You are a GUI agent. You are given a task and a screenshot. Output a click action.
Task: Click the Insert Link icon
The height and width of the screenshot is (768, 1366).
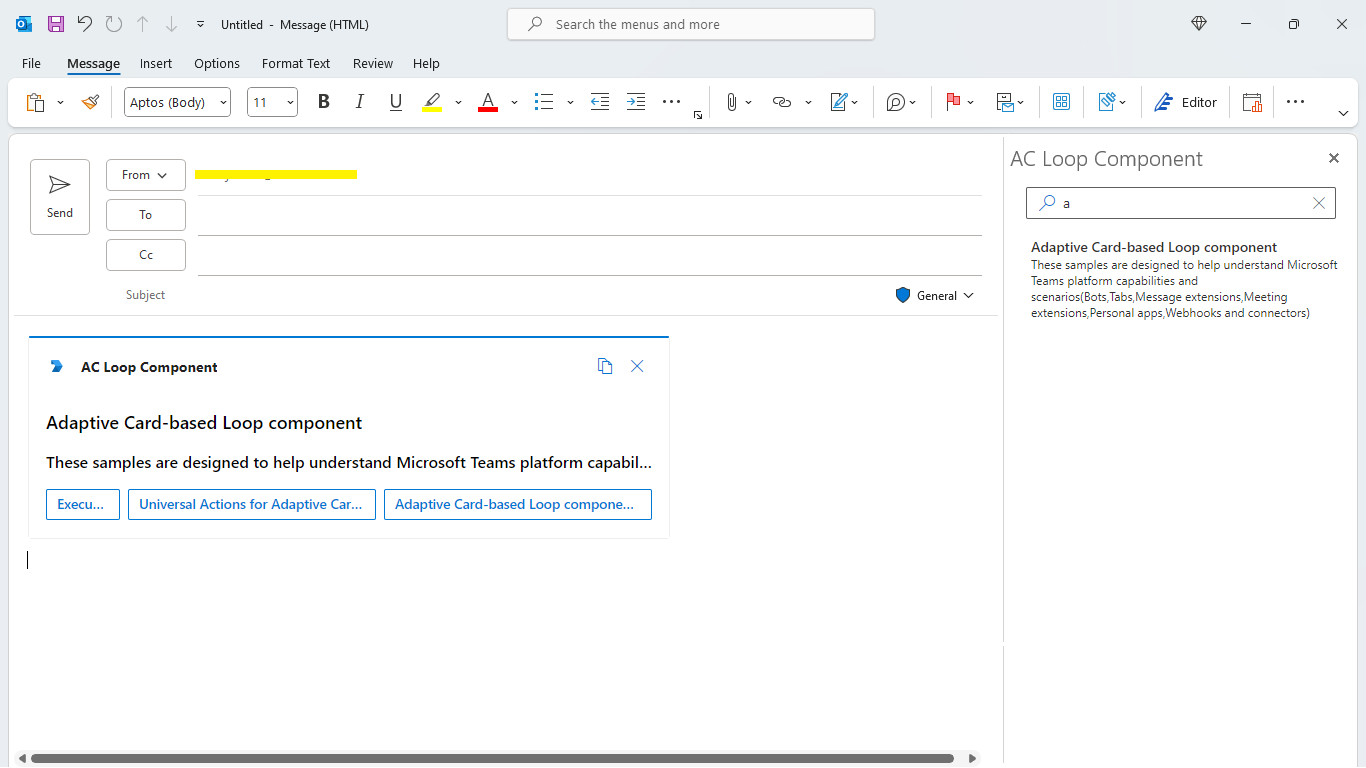point(782,102)
